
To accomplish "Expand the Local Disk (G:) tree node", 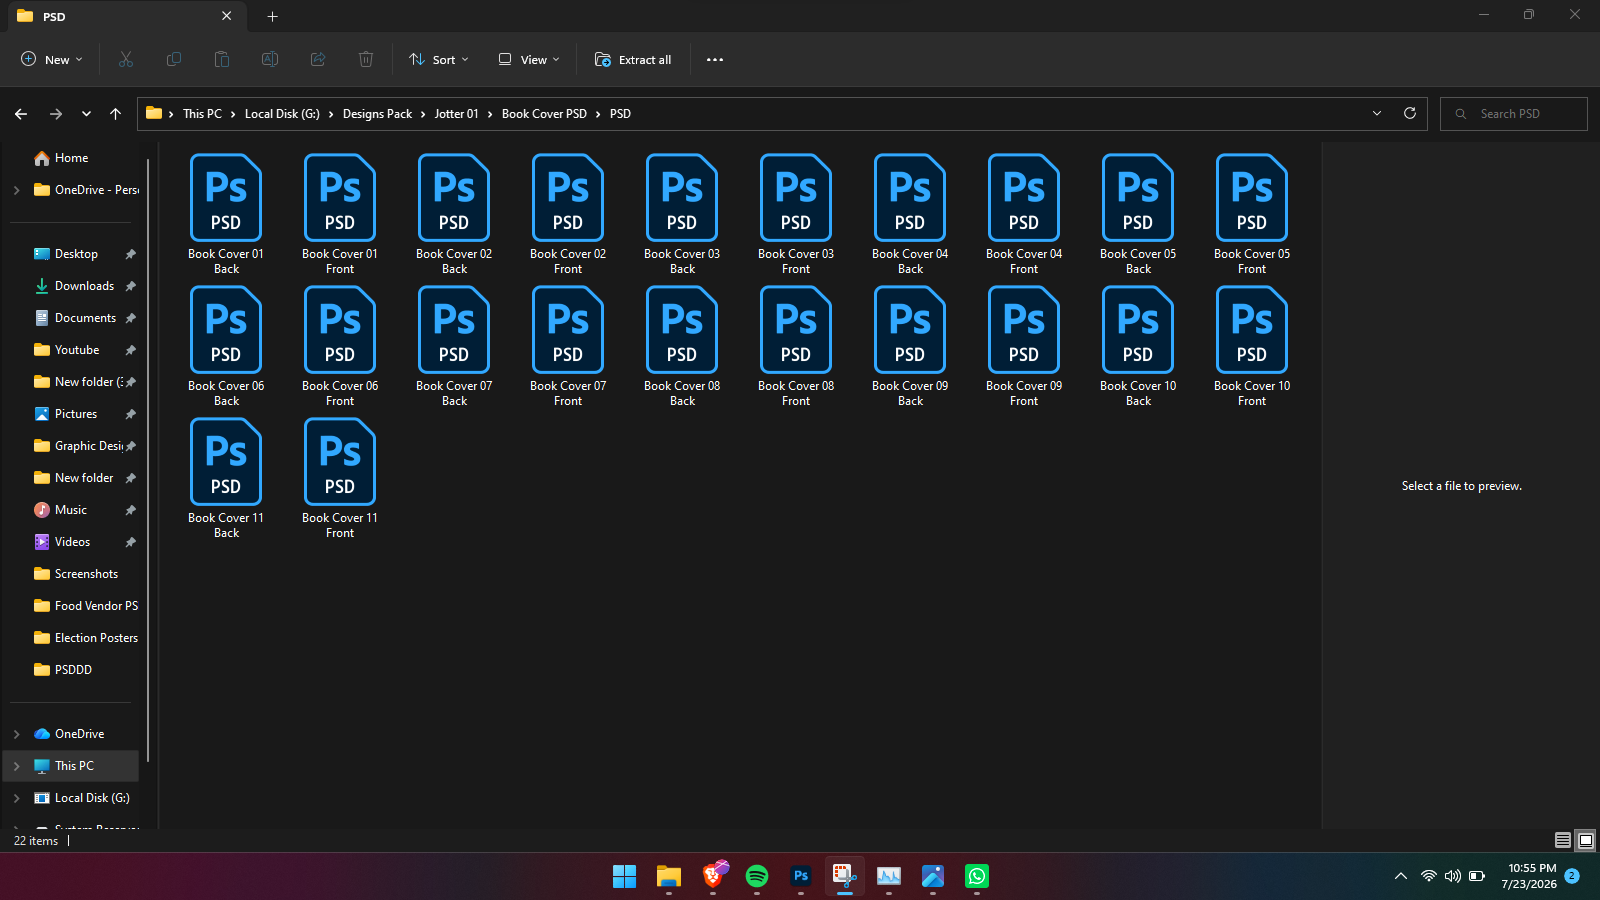I will (x=16, y=798).
